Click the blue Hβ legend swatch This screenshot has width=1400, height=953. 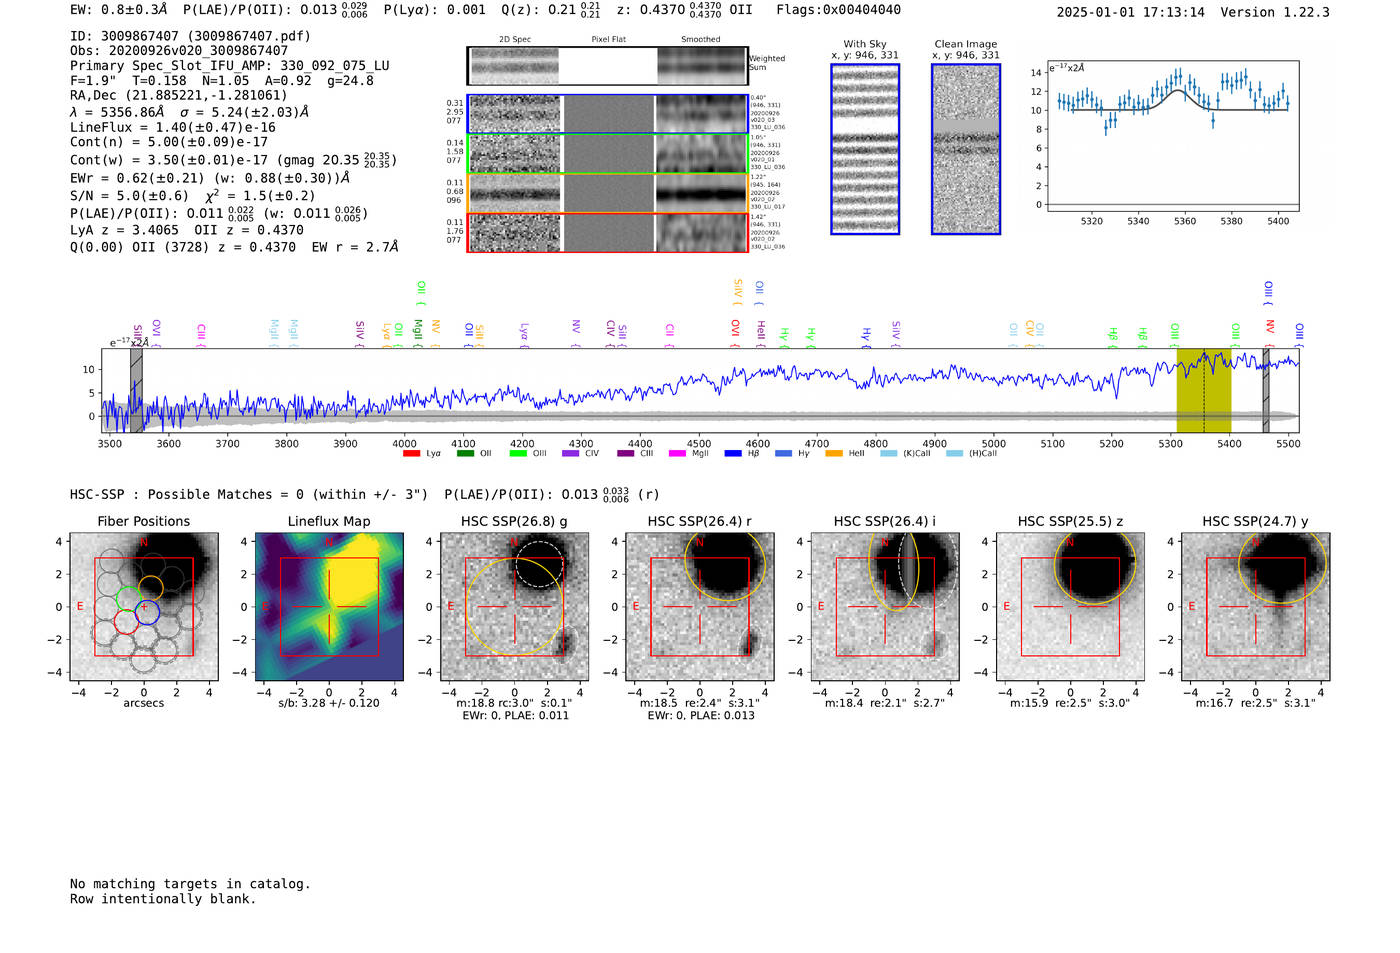(x=733, y=454)
